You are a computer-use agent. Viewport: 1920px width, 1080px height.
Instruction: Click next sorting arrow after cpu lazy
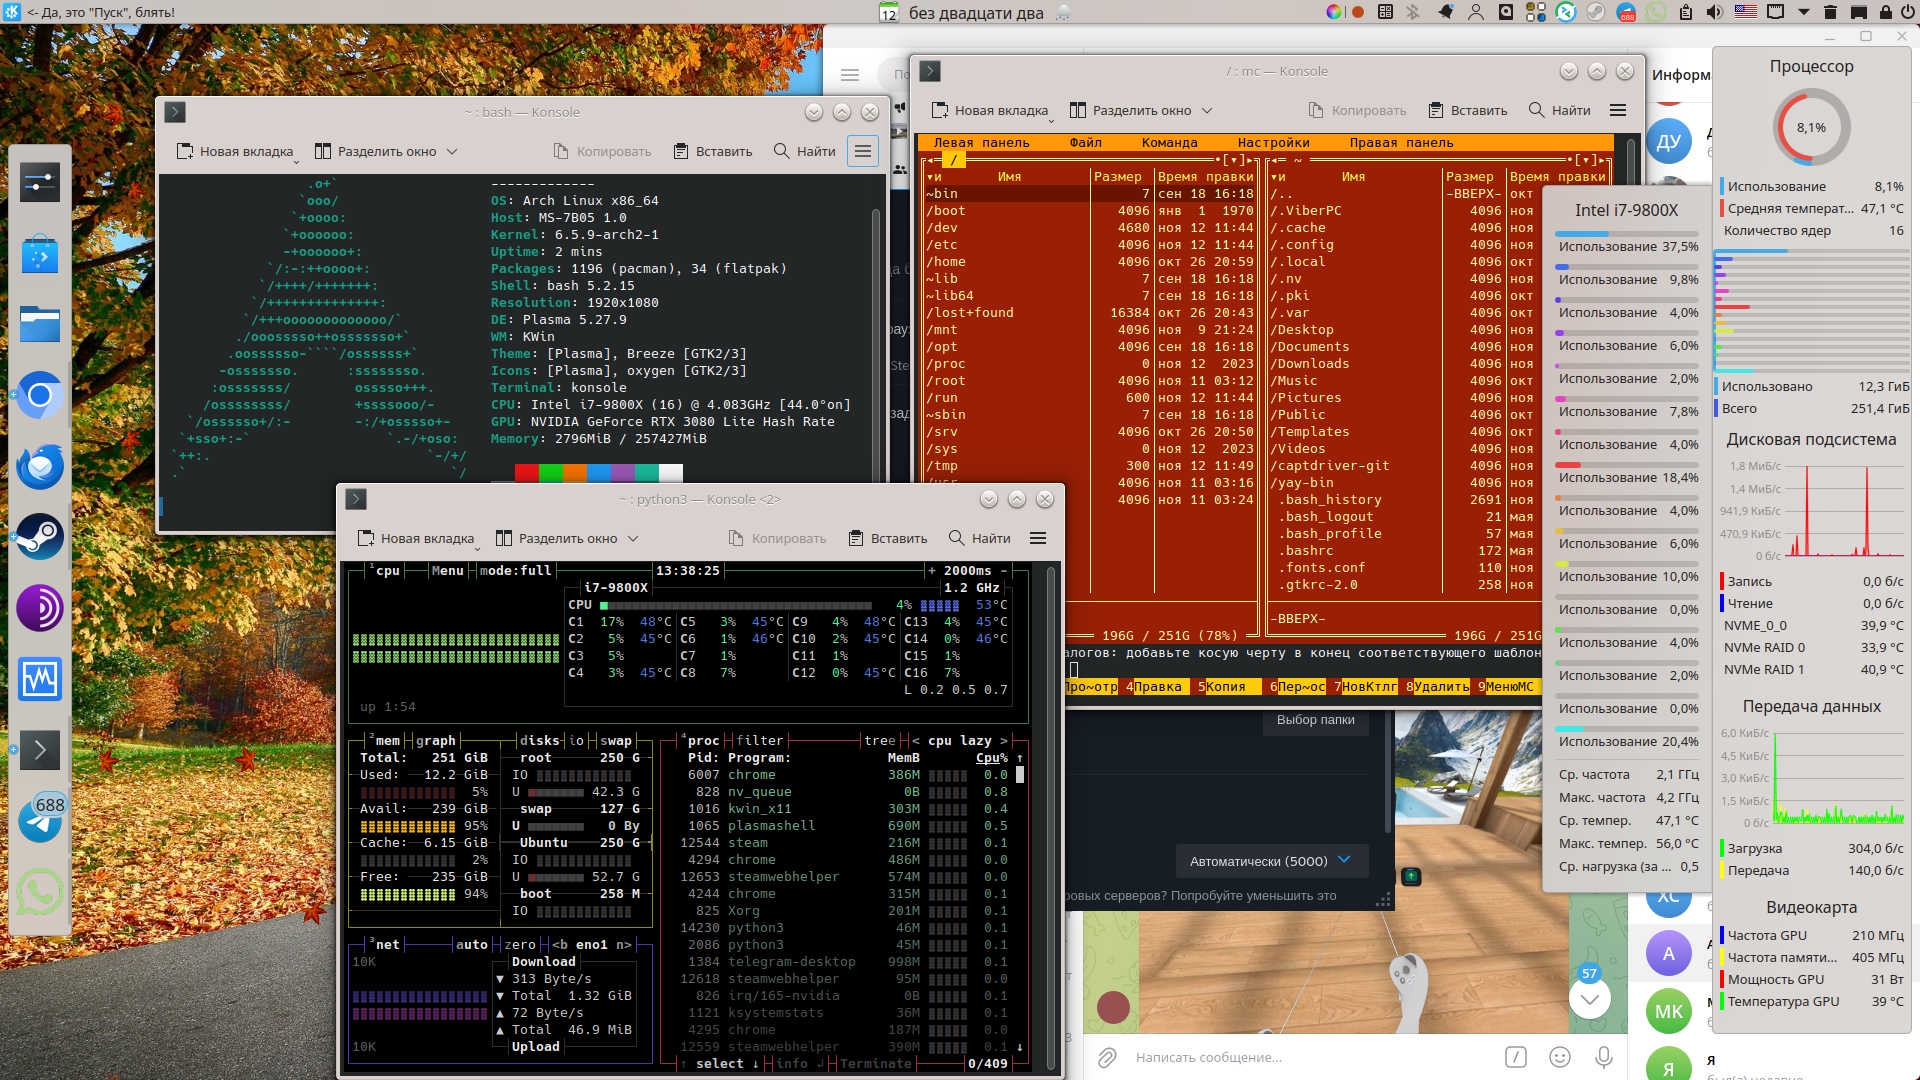(1004, 740)
